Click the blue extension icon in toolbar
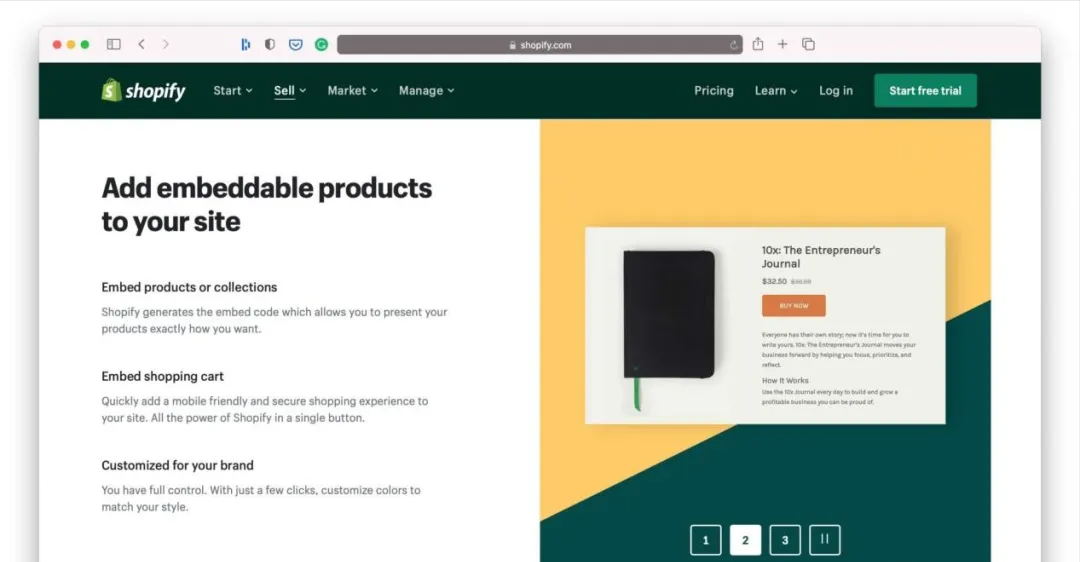 click(245, 44)
